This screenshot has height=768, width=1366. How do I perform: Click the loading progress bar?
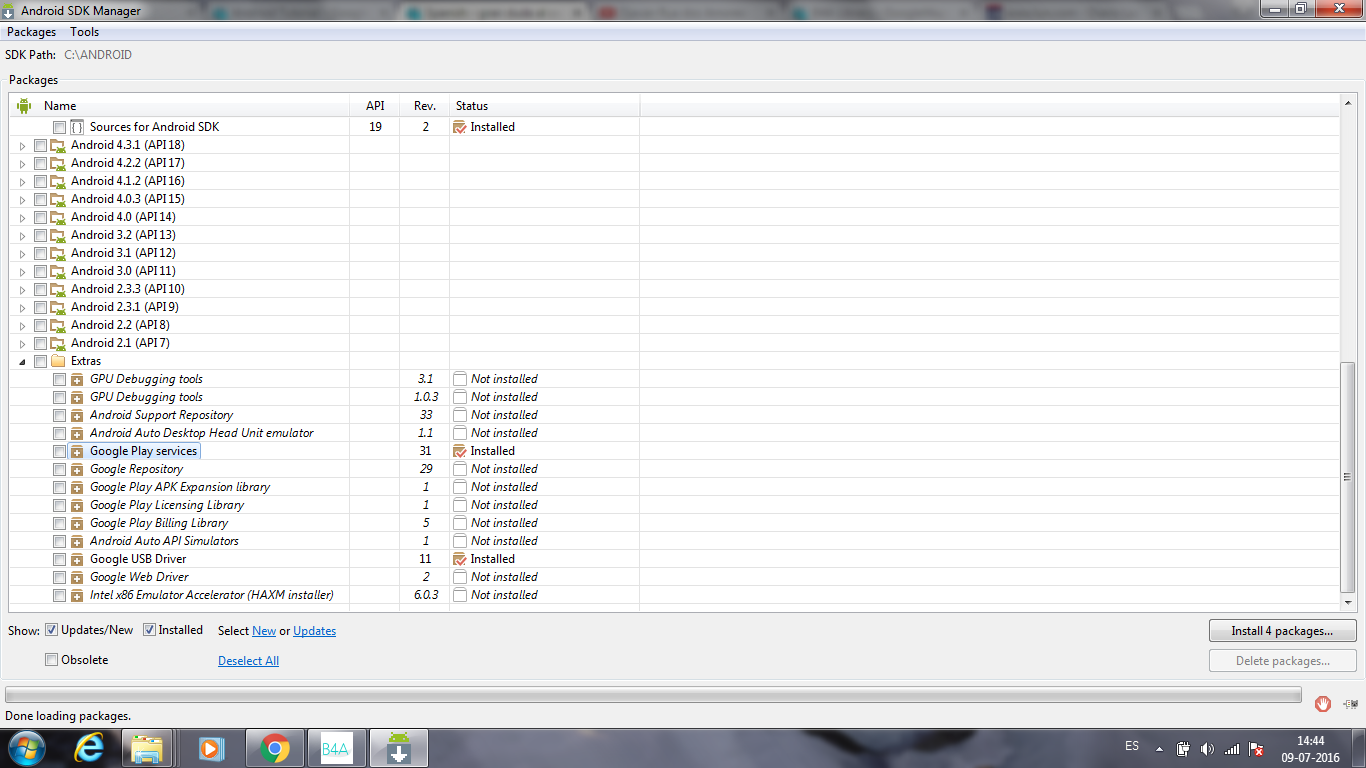click(653, 694)
